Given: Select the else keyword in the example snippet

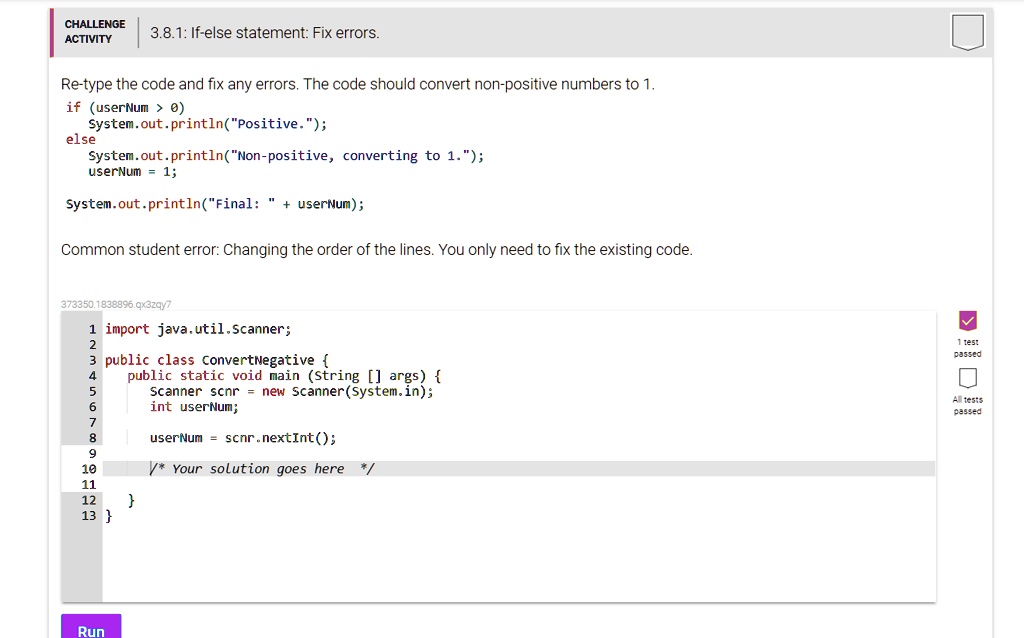Looking at the screenshot, I should (79, 139).
